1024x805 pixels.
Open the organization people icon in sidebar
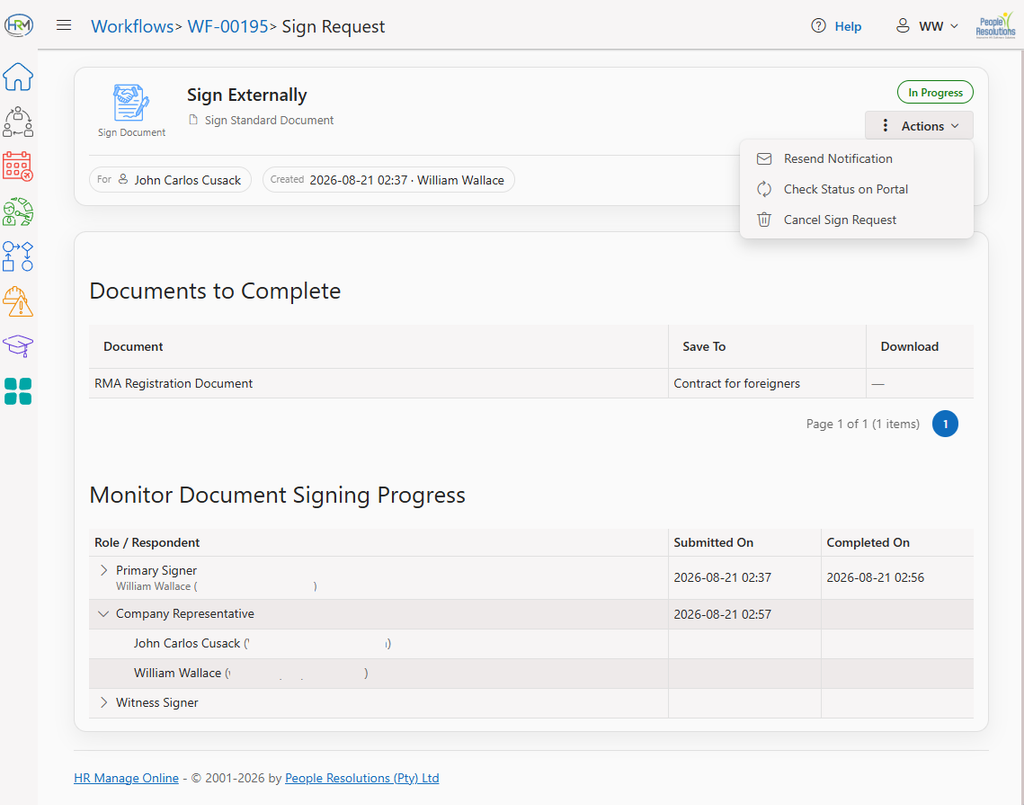pyautogui.click(x=18, y=122)
